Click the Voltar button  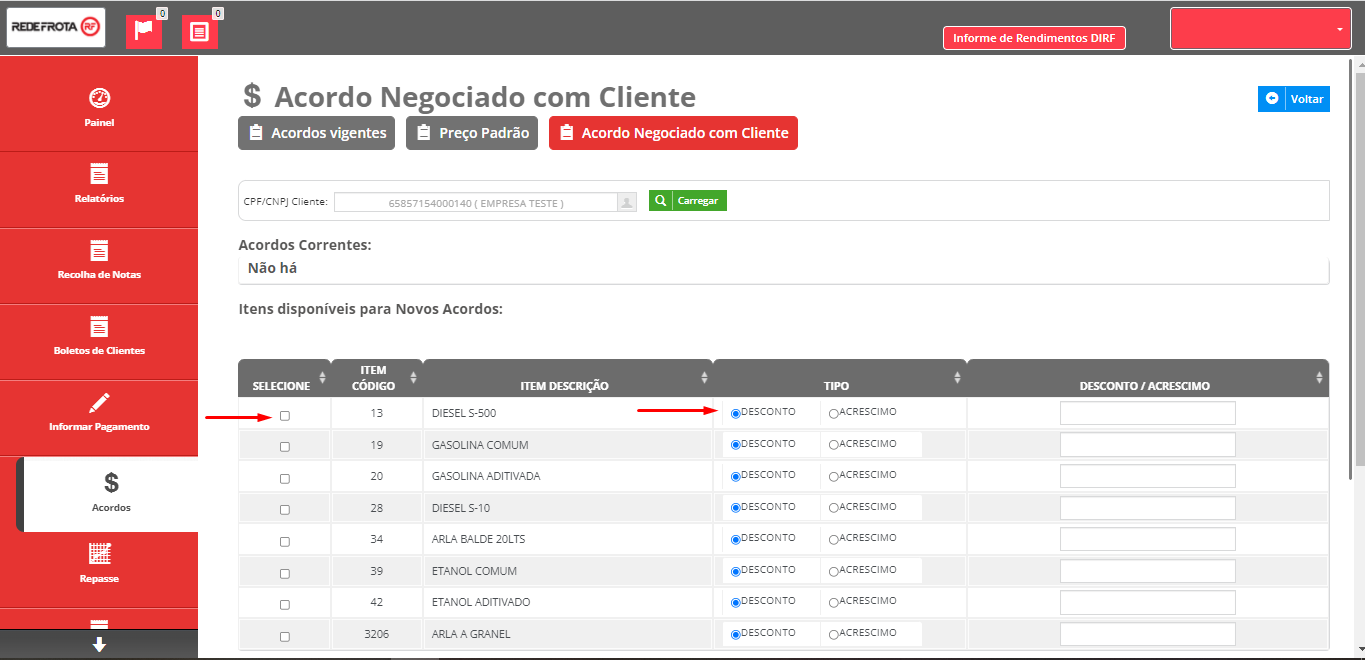[x=1294, y=99]
